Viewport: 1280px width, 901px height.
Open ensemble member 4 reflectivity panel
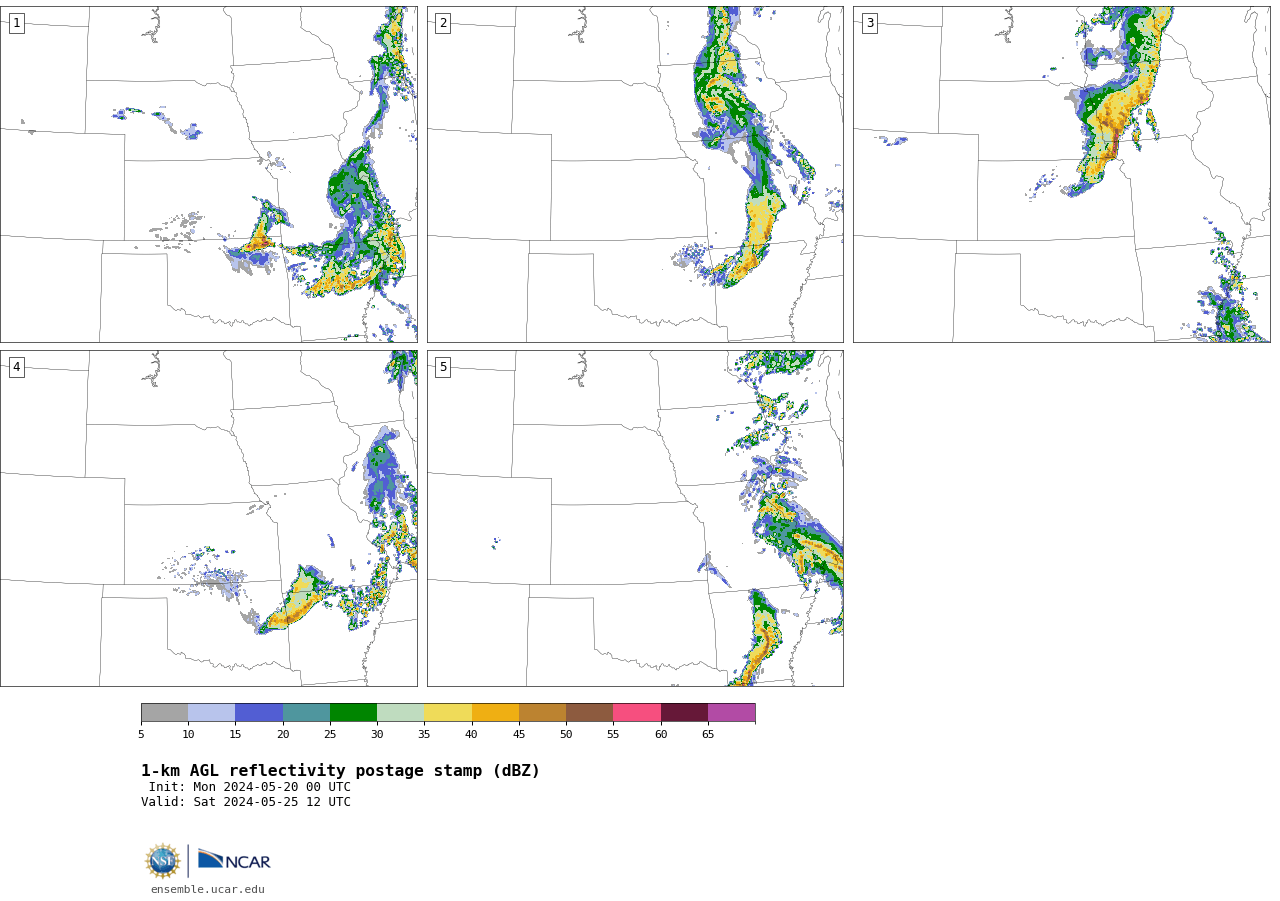coord(208,518)
